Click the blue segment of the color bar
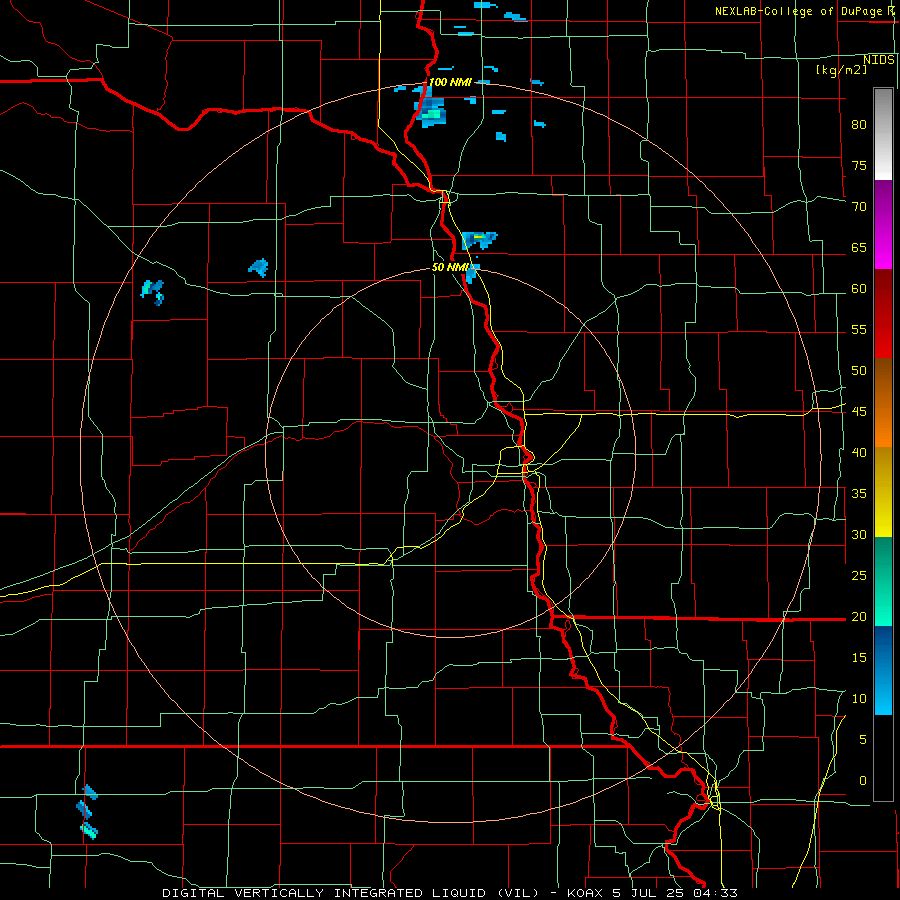900x900 pixels. pyautogui.click(x=883, y=670)
